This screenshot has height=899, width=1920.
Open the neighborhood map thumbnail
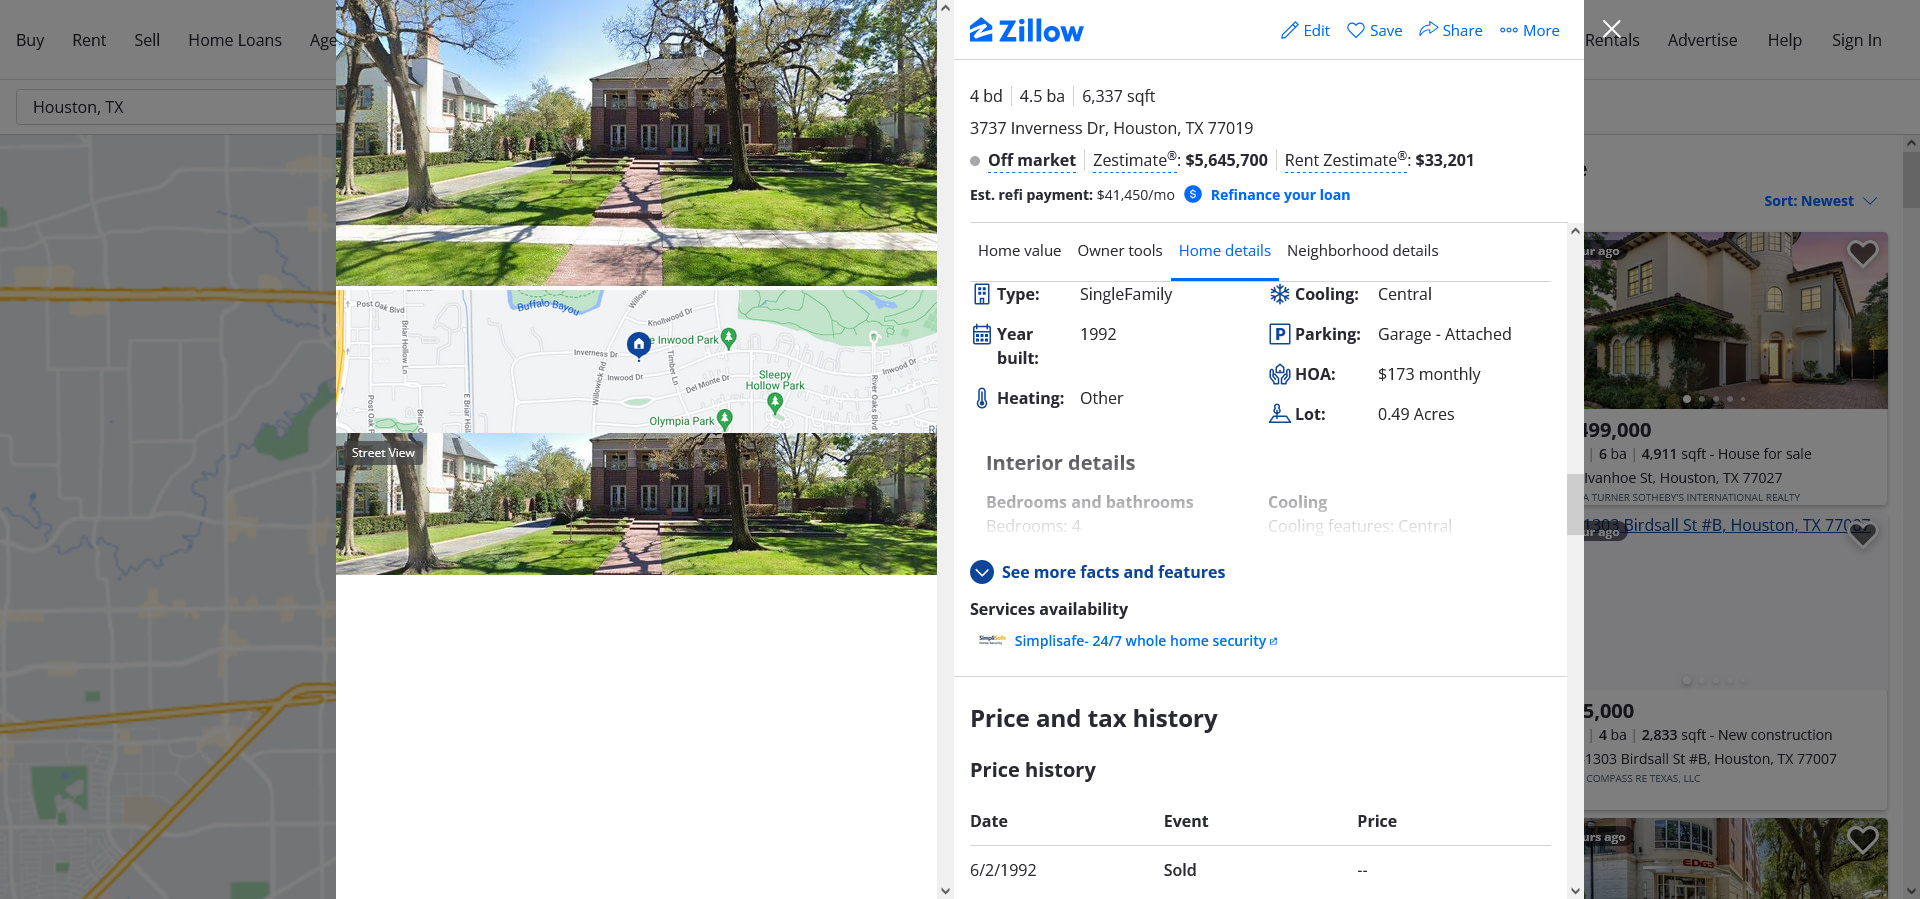[636, 361]
